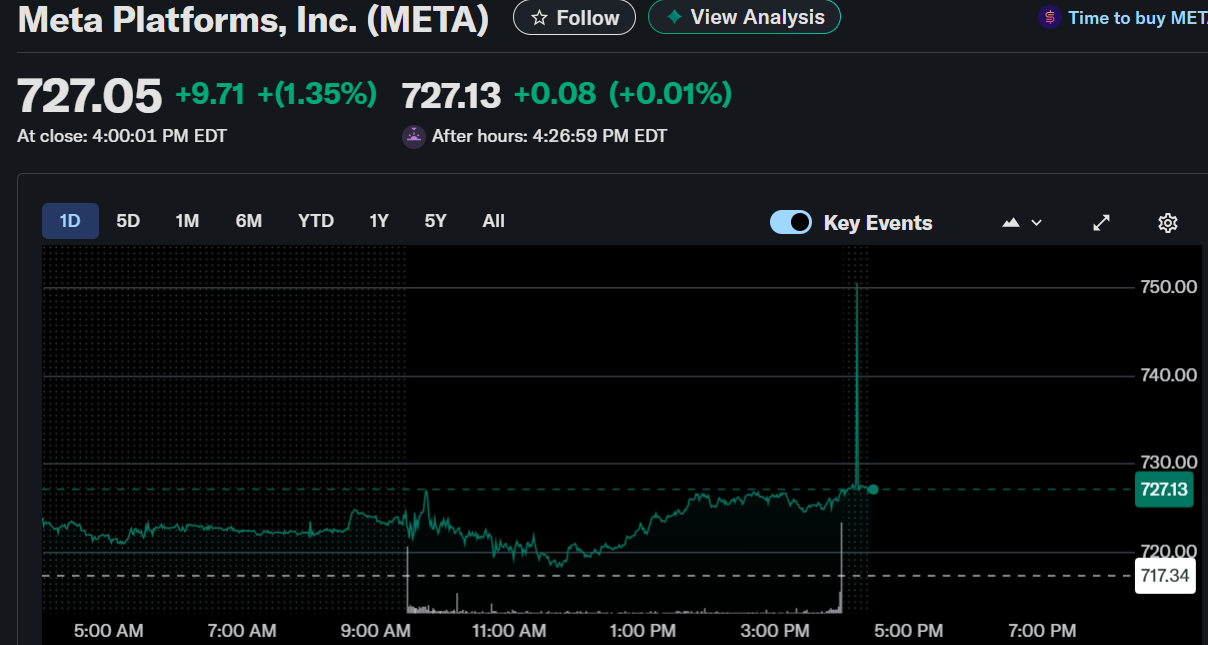1208x645 pixels.
Task: Open the 'Time to buy META' link
Action: [1136, 18]
